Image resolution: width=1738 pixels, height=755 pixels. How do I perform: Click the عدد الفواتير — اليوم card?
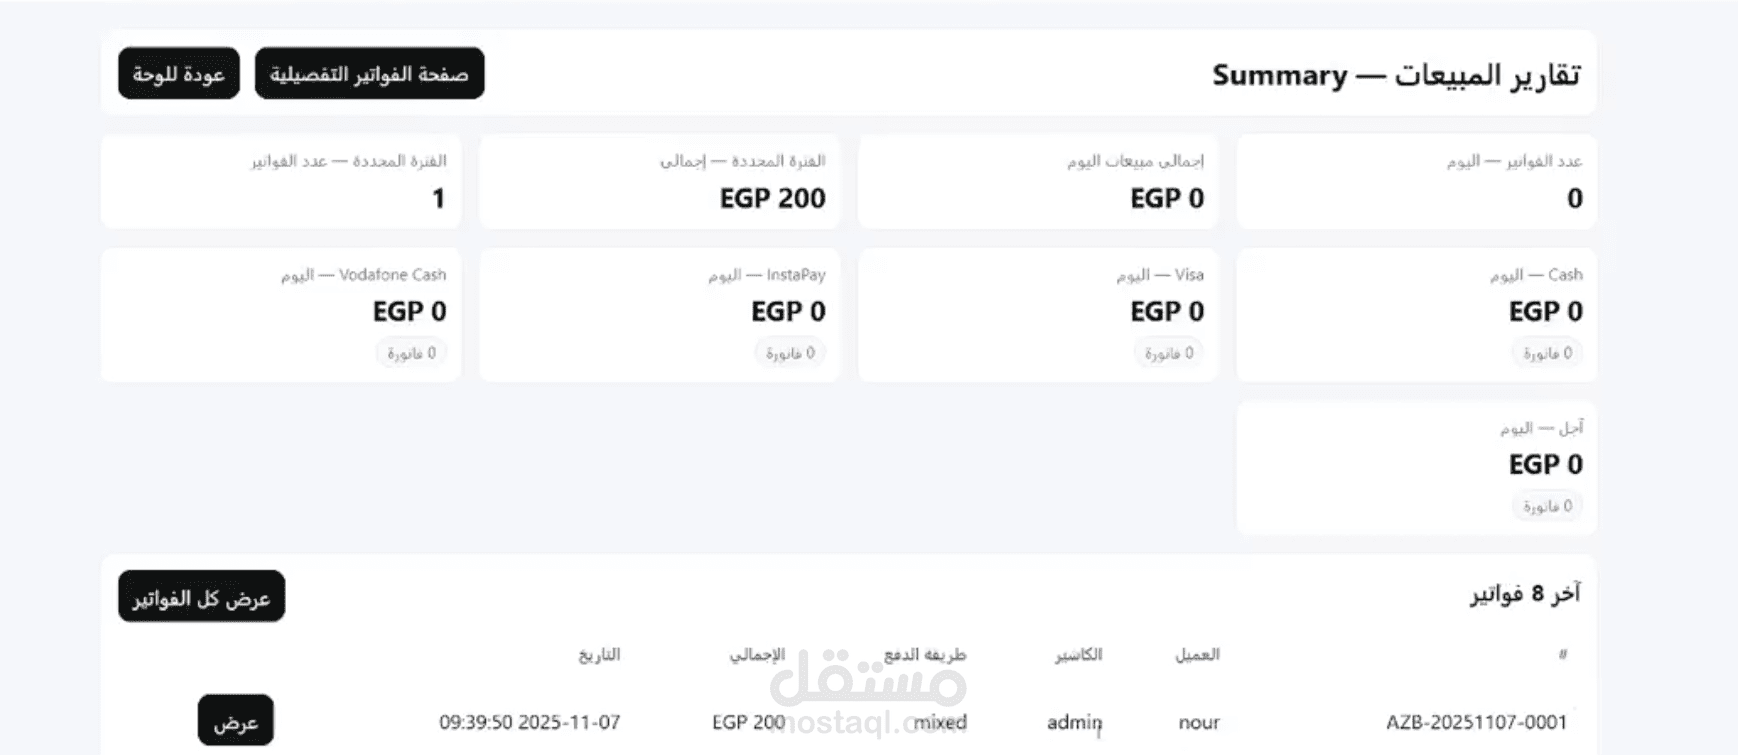pyautogui.click(x=1415, y=182)
